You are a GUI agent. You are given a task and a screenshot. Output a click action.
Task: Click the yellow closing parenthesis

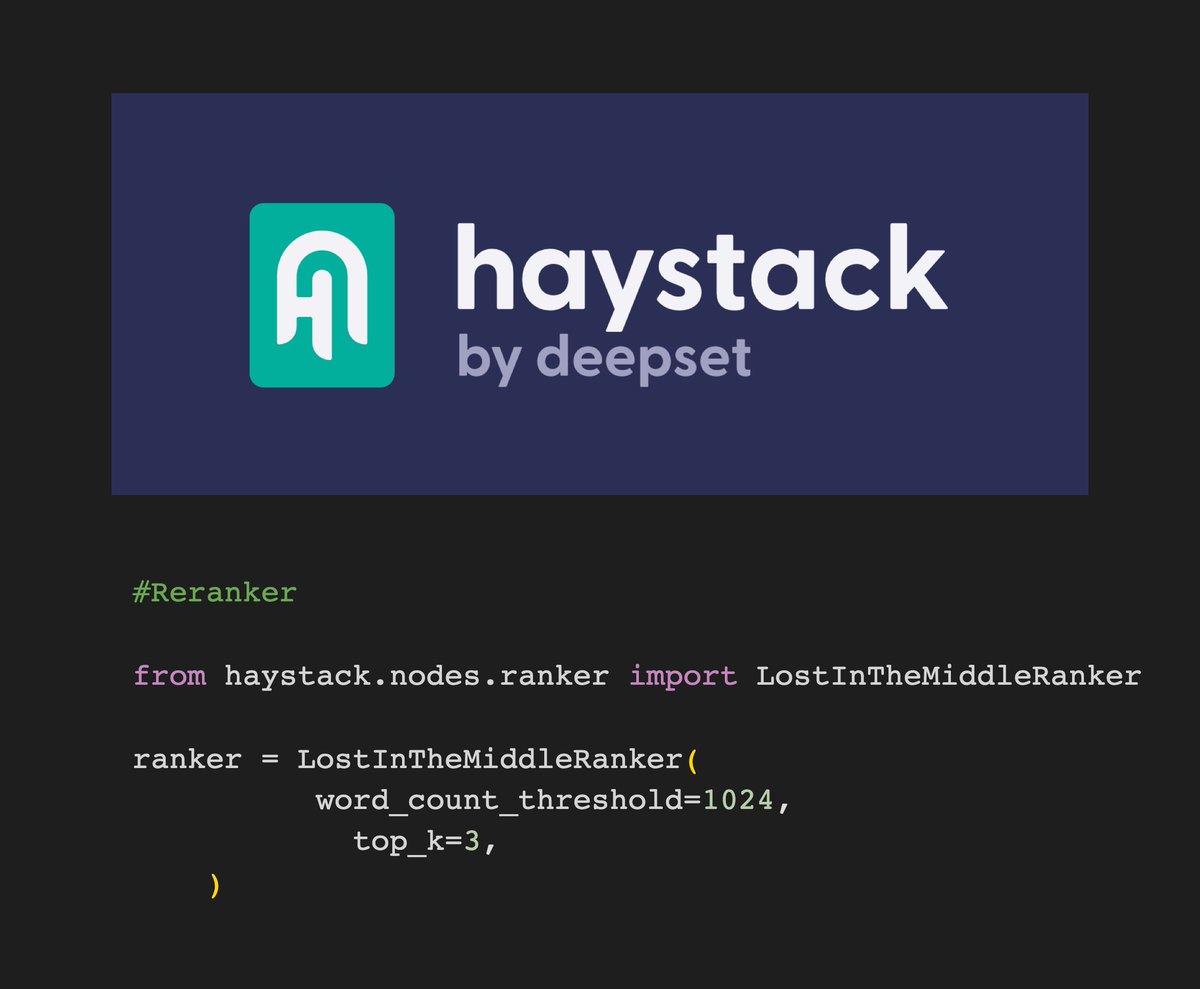coord(214,885)
